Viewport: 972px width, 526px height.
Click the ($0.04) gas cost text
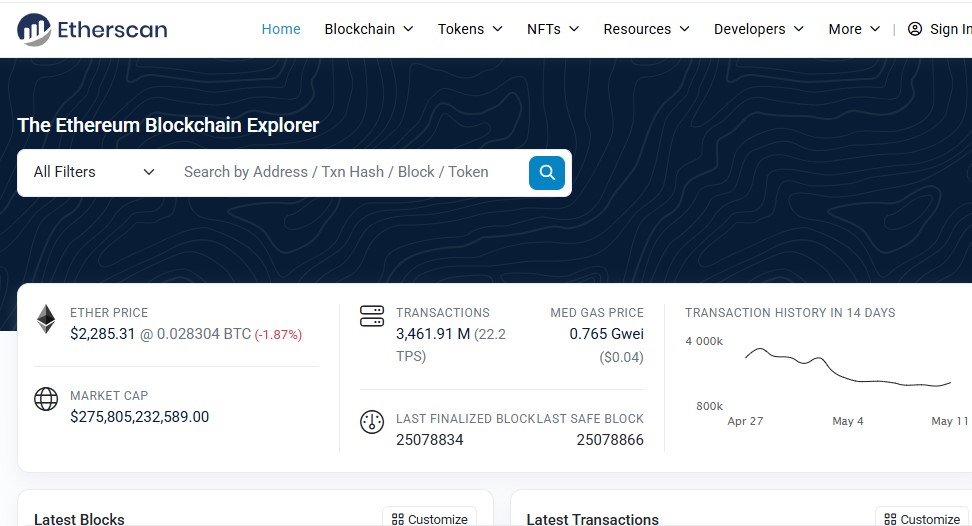(x=621, y=357)
